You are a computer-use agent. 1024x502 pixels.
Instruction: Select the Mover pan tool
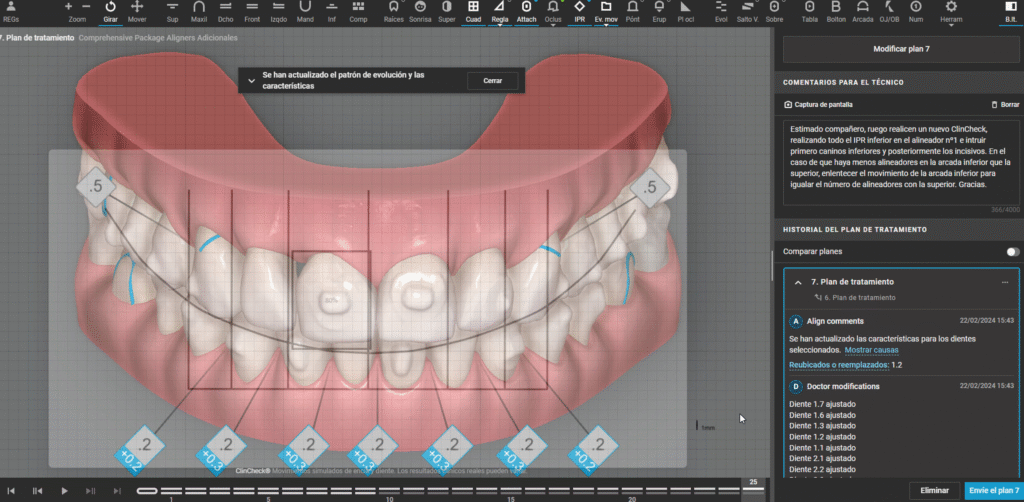pyautogui.click(x=137, y=11)
